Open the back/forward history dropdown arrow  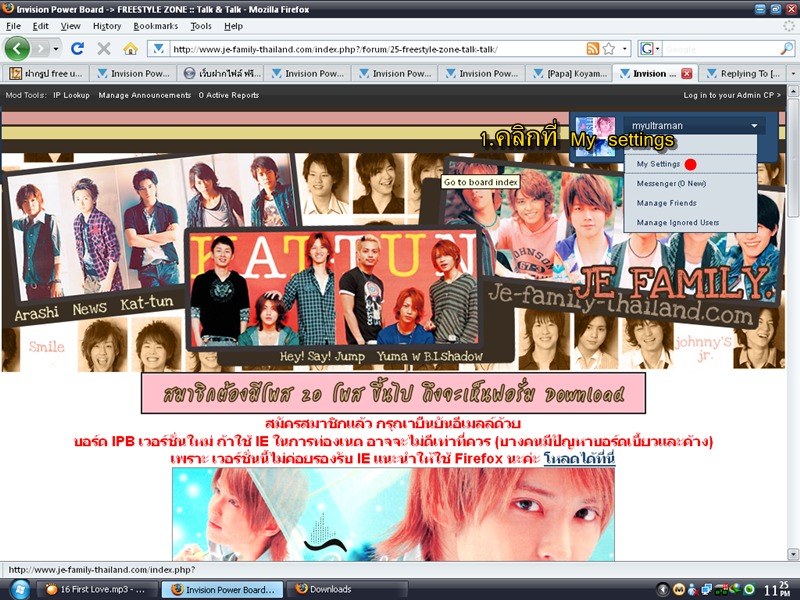[56, 49]
